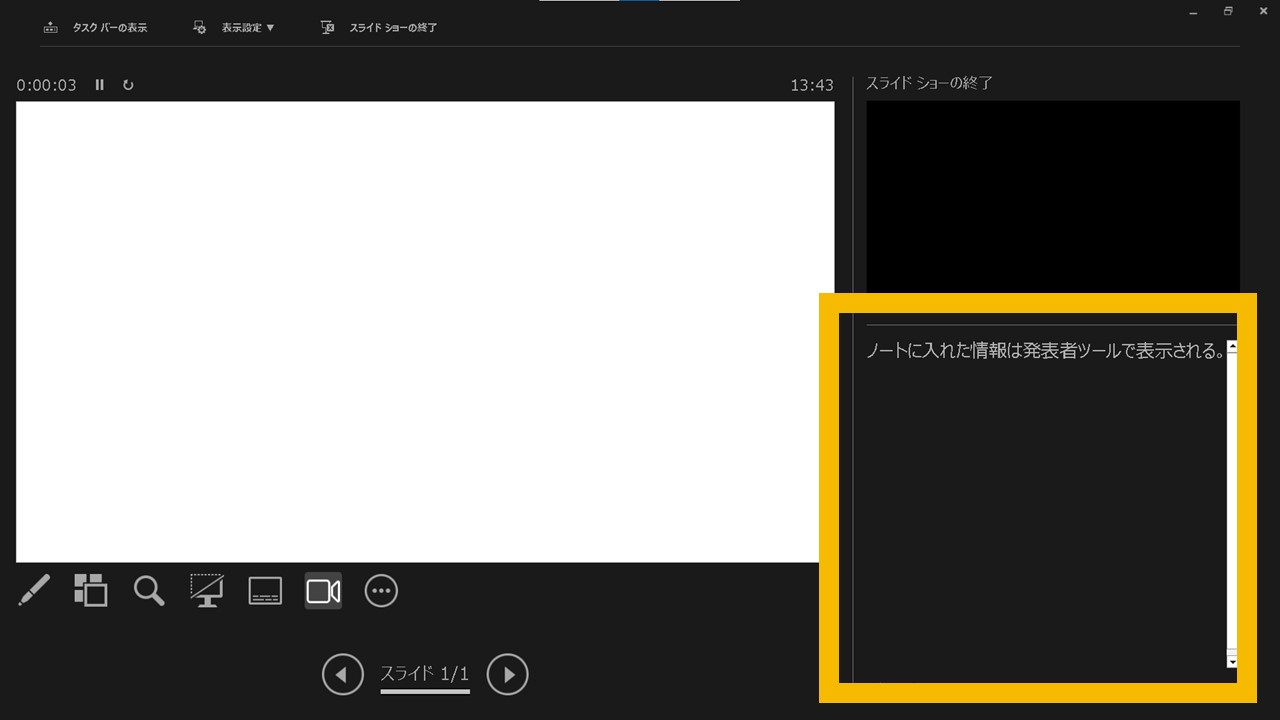Open more slideshow options via ellipsis icon

[381, 590]
